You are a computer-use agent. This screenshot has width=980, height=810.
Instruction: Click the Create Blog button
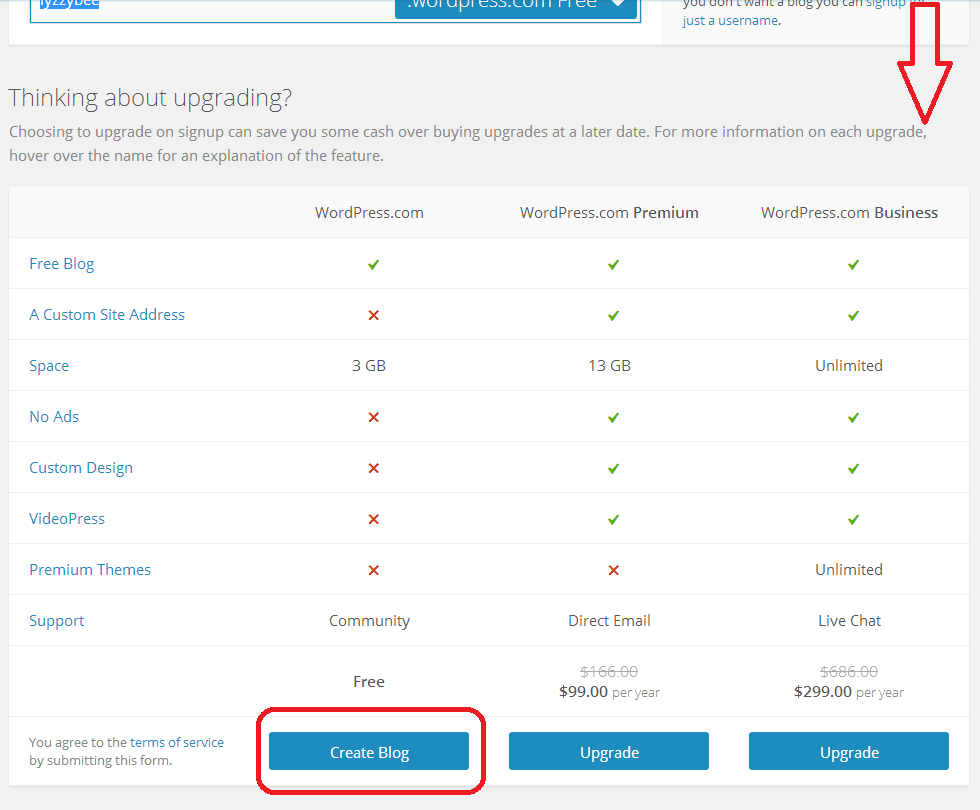tap(369, 752)
